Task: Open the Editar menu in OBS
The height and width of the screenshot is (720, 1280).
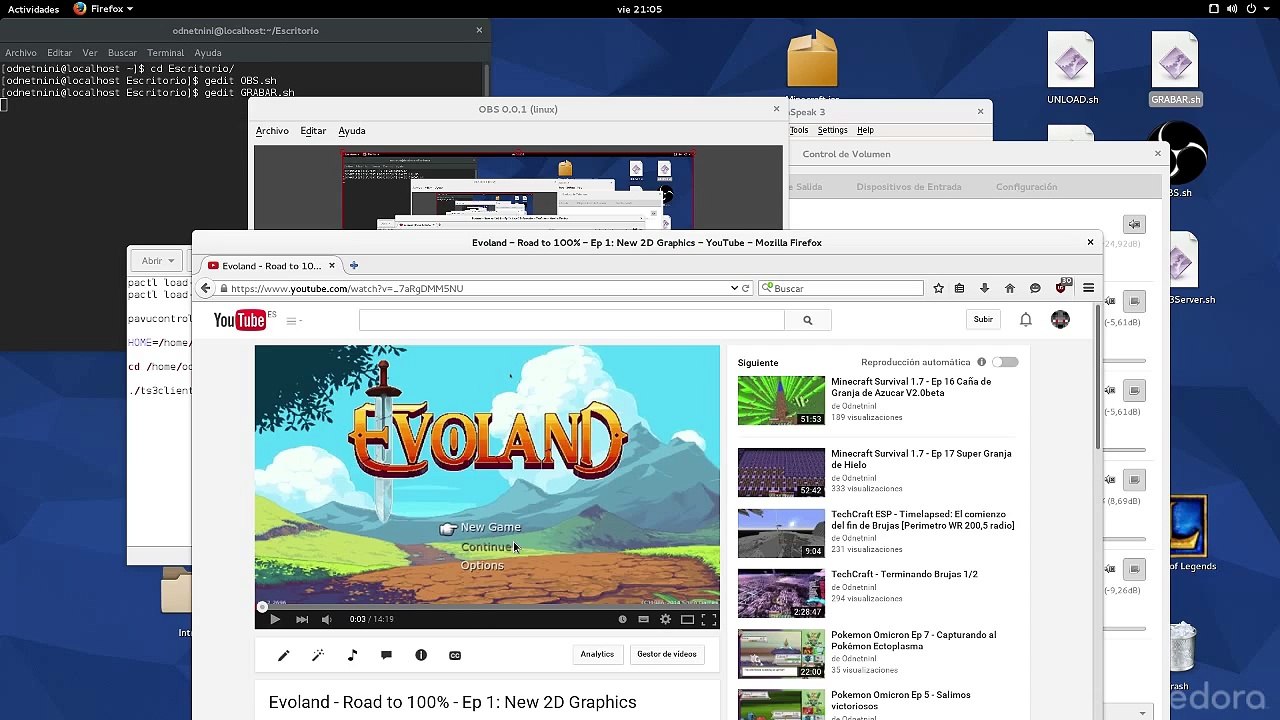Action: [x=313, y=131]
